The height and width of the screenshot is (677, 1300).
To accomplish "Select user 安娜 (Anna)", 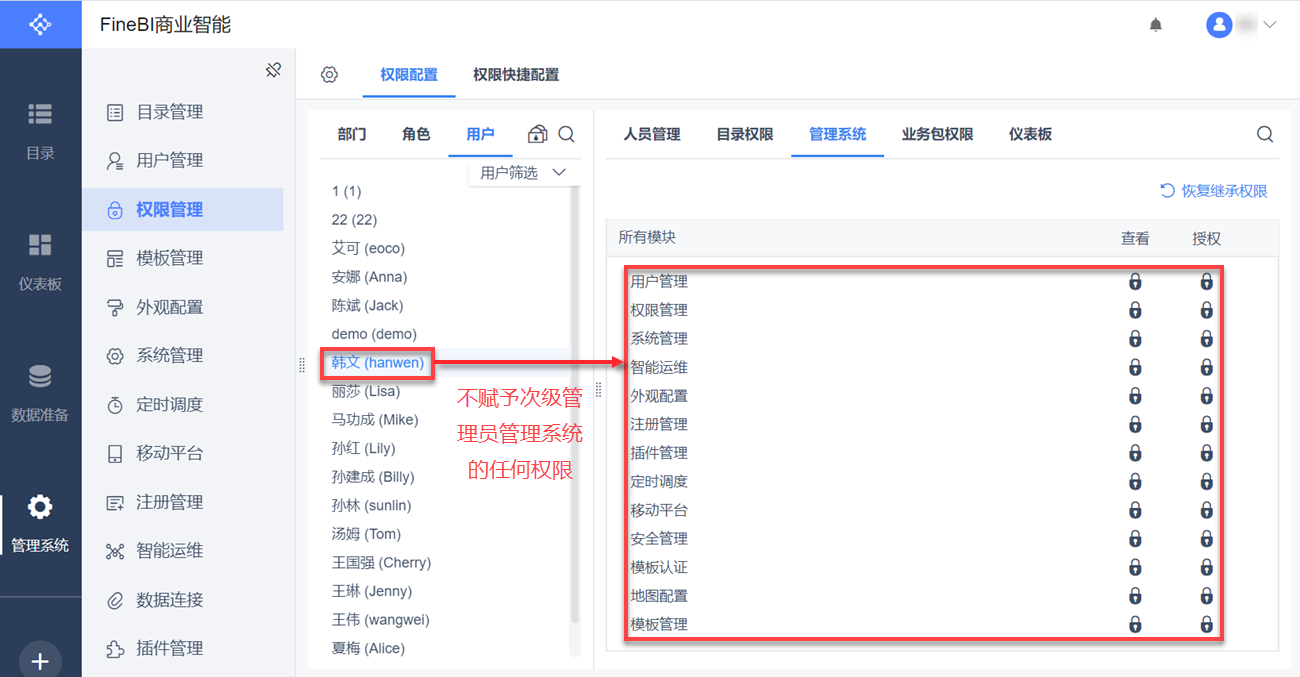I will [x=369, y=277].
